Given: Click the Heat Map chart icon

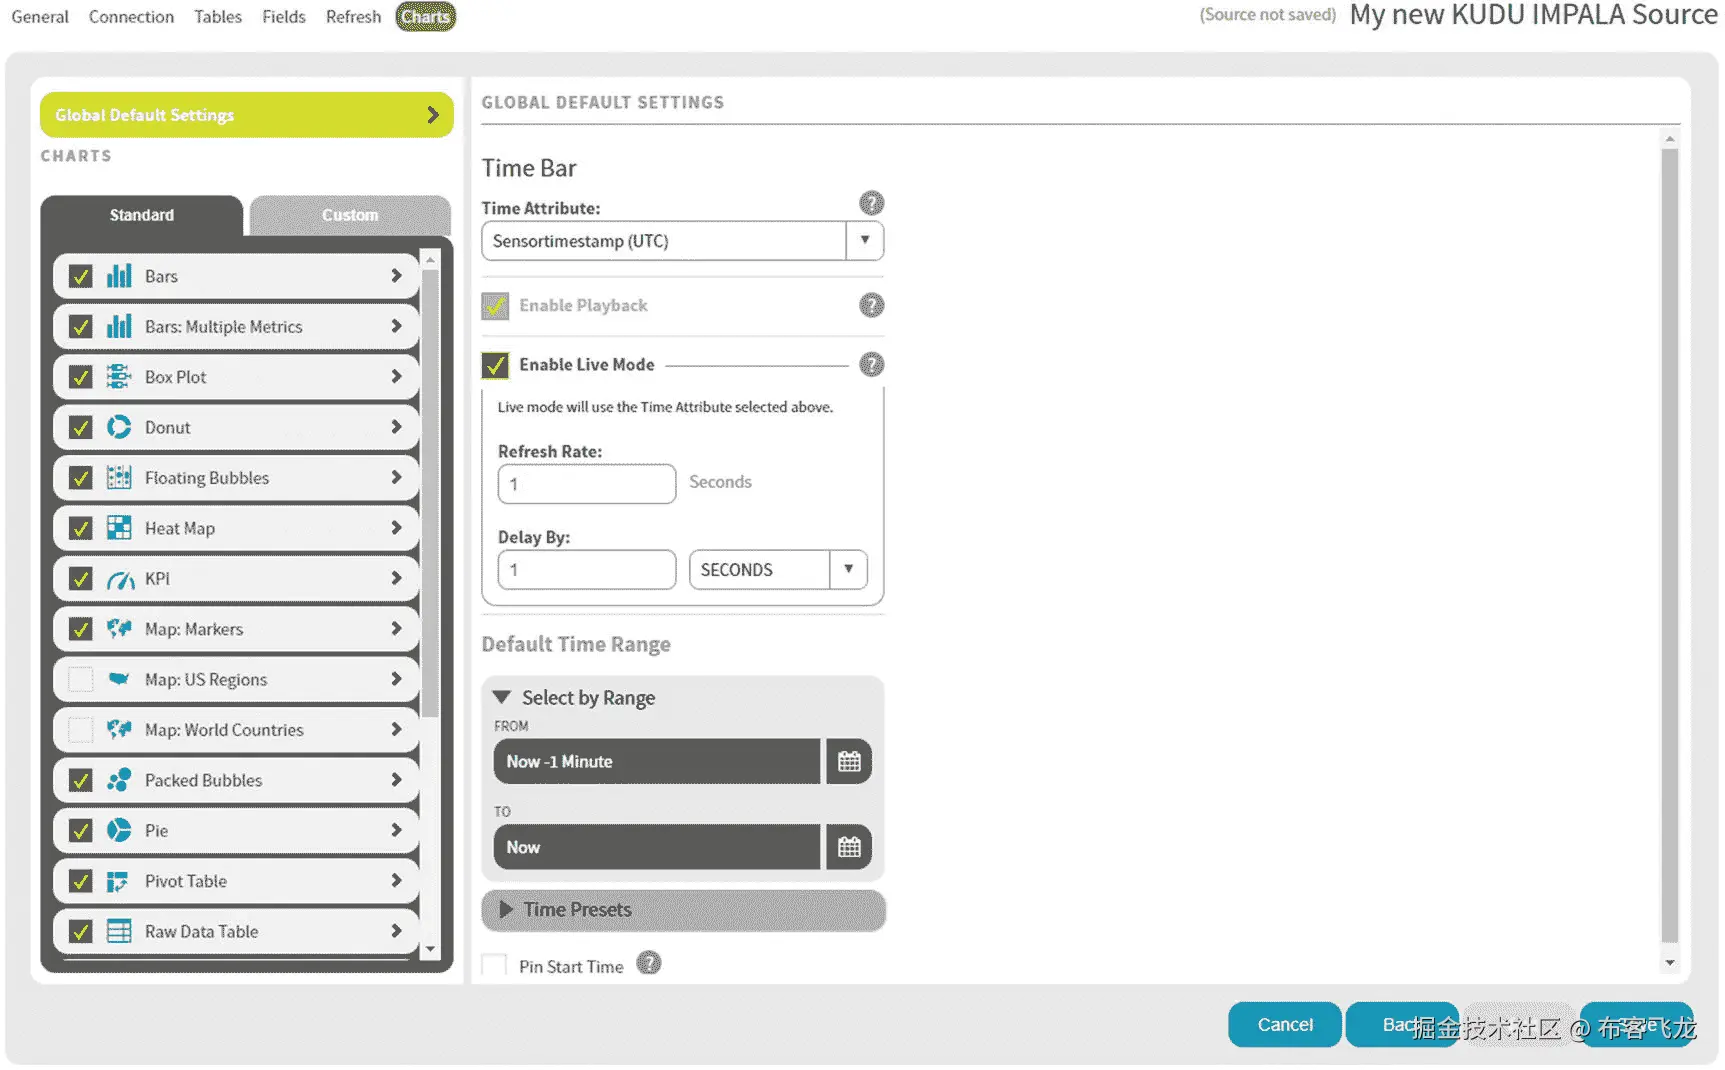Looking at the screenshot, I should click(x=119, y=528).
